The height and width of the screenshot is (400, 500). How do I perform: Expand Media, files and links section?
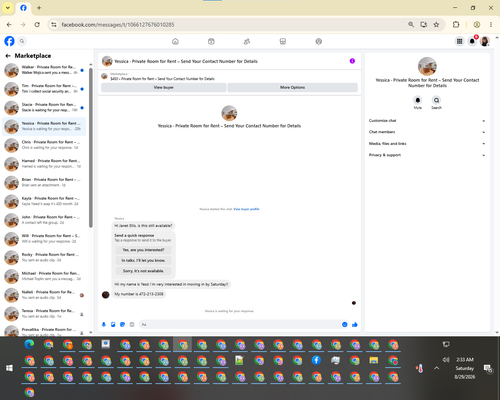click(x=427, y=144)
